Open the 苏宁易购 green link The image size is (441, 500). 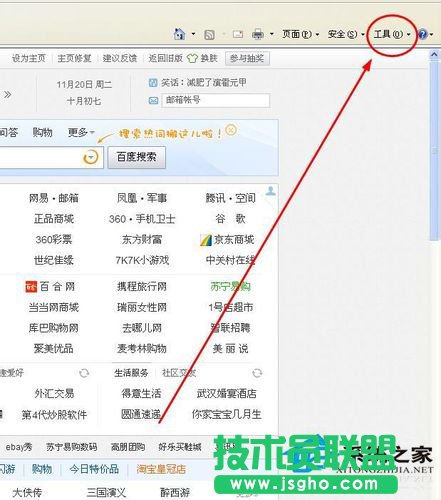(230, 286)
